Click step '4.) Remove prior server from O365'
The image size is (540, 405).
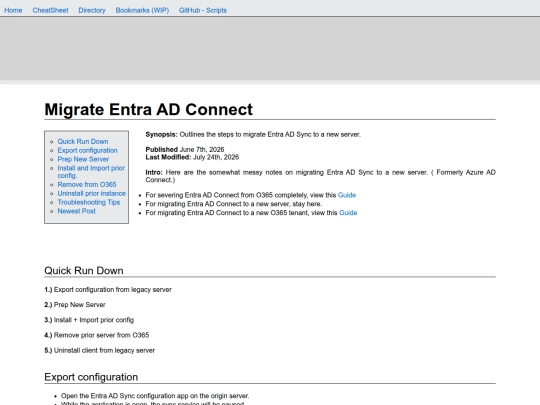[x=97, y=335]
